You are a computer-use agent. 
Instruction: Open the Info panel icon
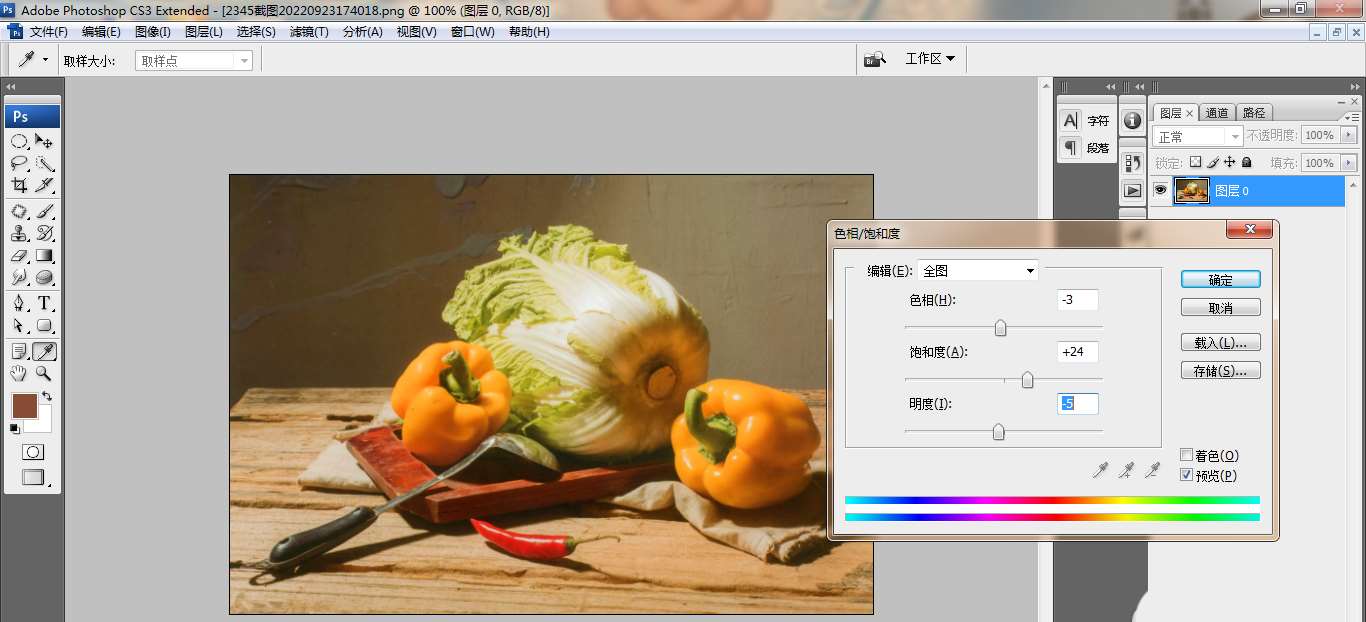1132,120
